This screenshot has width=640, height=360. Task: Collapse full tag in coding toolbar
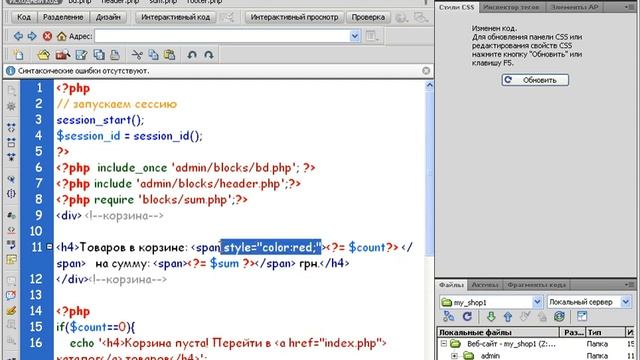(11, 128)
